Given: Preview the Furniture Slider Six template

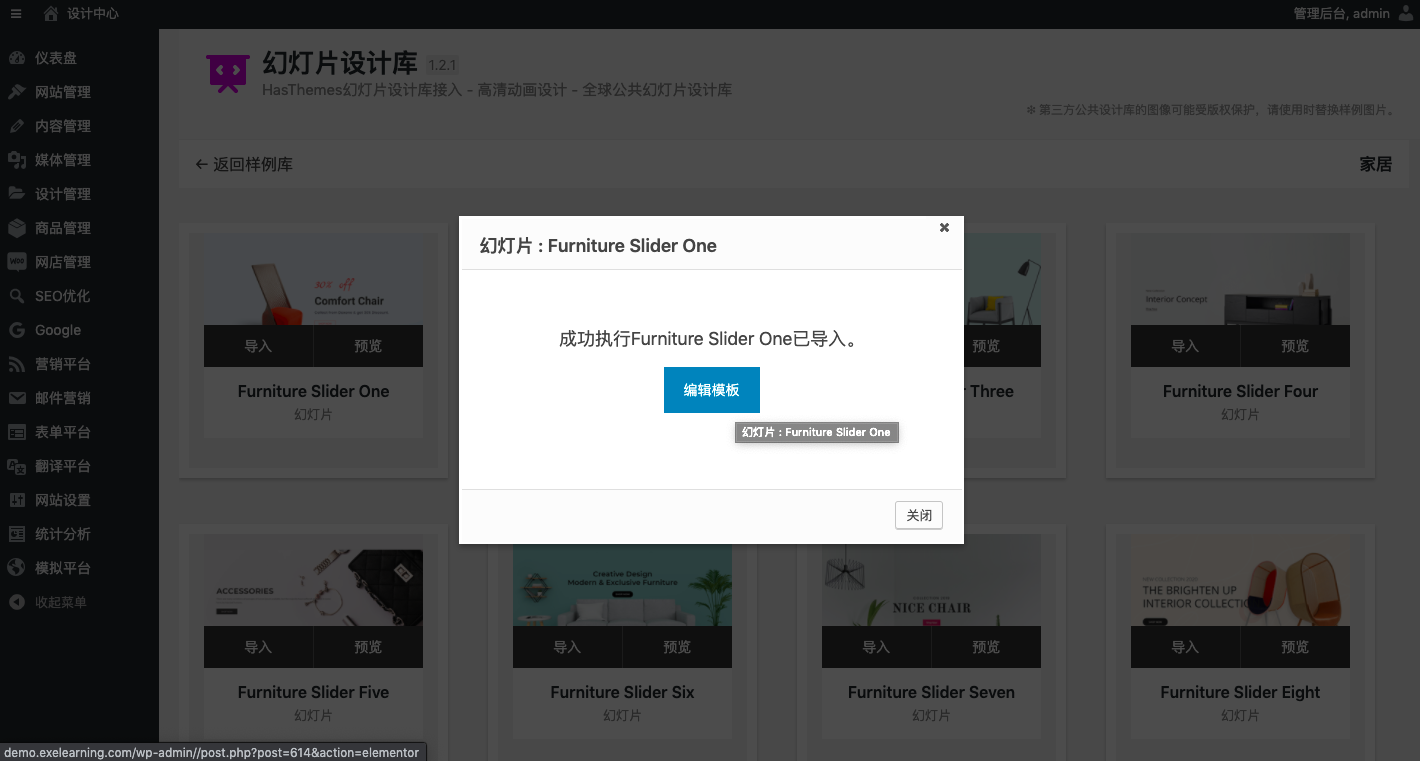Looking at the screenshot, I should pos(677,647).
